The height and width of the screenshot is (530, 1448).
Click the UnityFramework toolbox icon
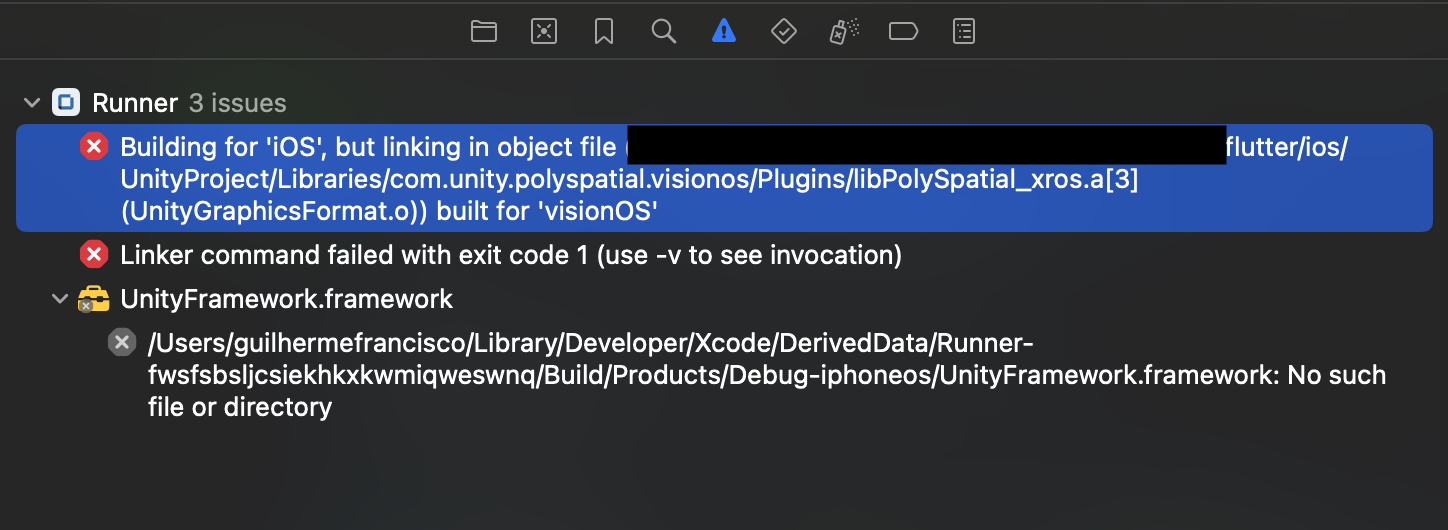(94, 299)
